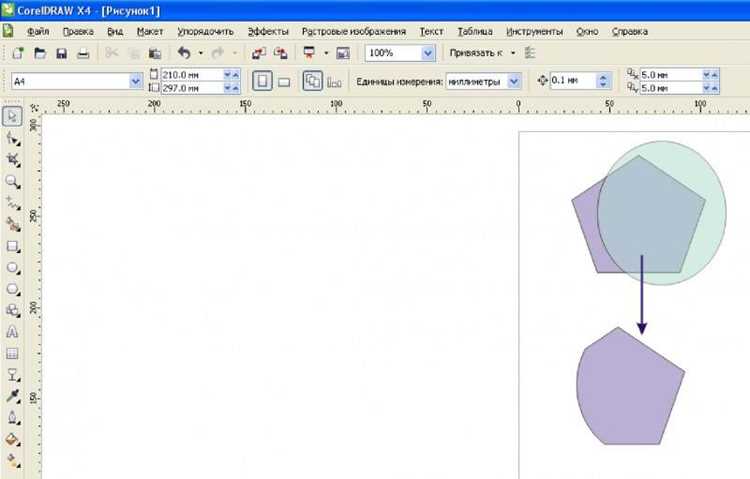
Task: Select the Ellipse tool
Action: [x=12, y=267]
